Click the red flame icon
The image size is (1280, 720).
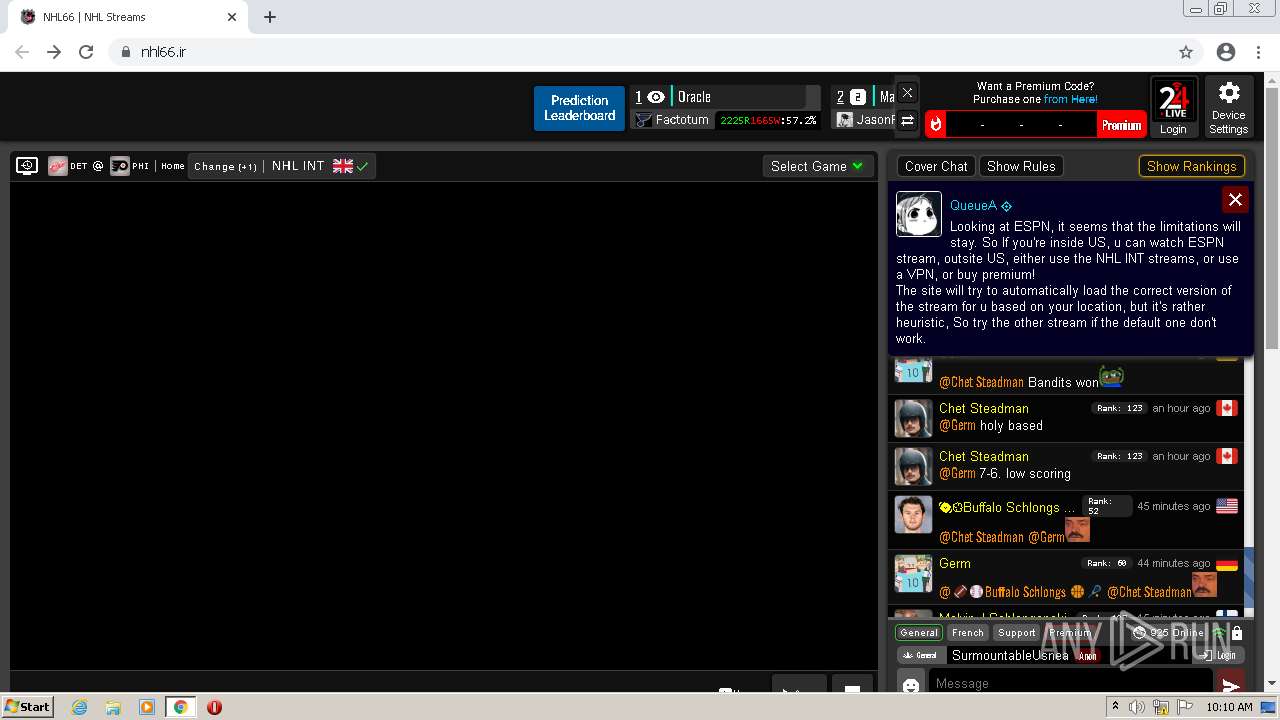coord(936,125)
